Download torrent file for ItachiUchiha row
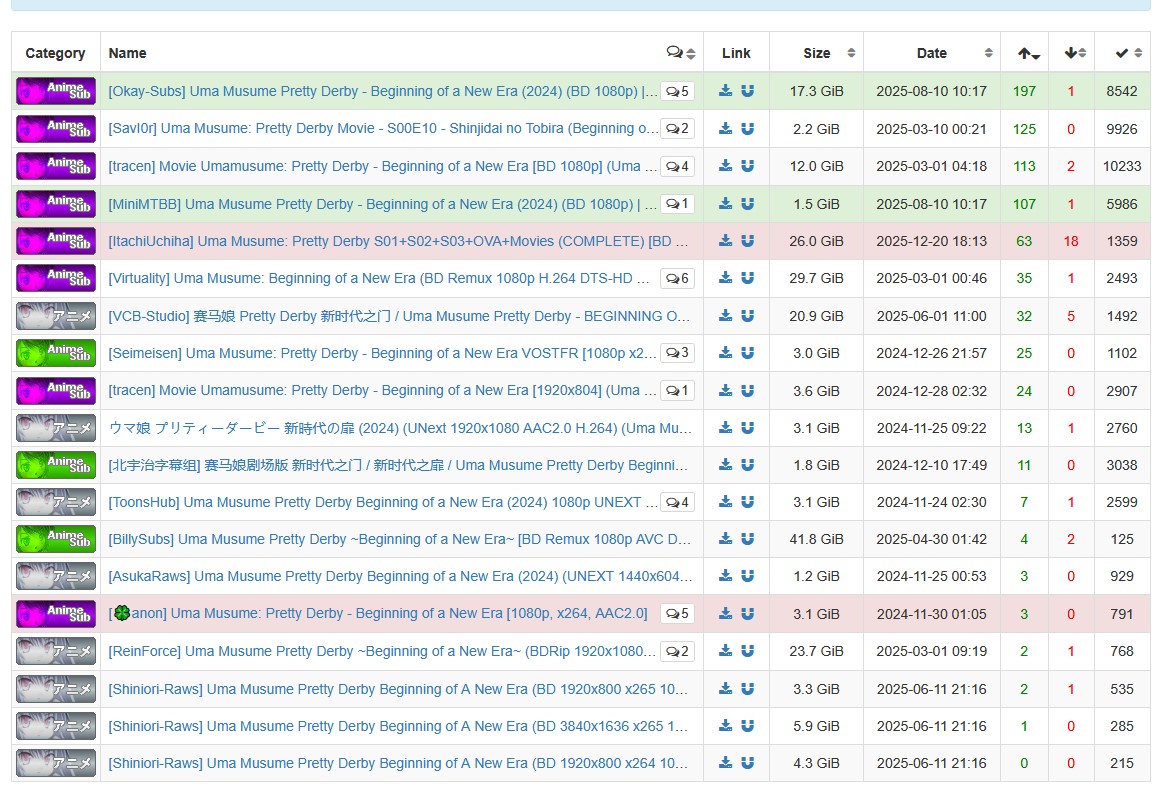The width and height of the screenshot is (1160, 796). pyautogui.click(x=726, y=240)
